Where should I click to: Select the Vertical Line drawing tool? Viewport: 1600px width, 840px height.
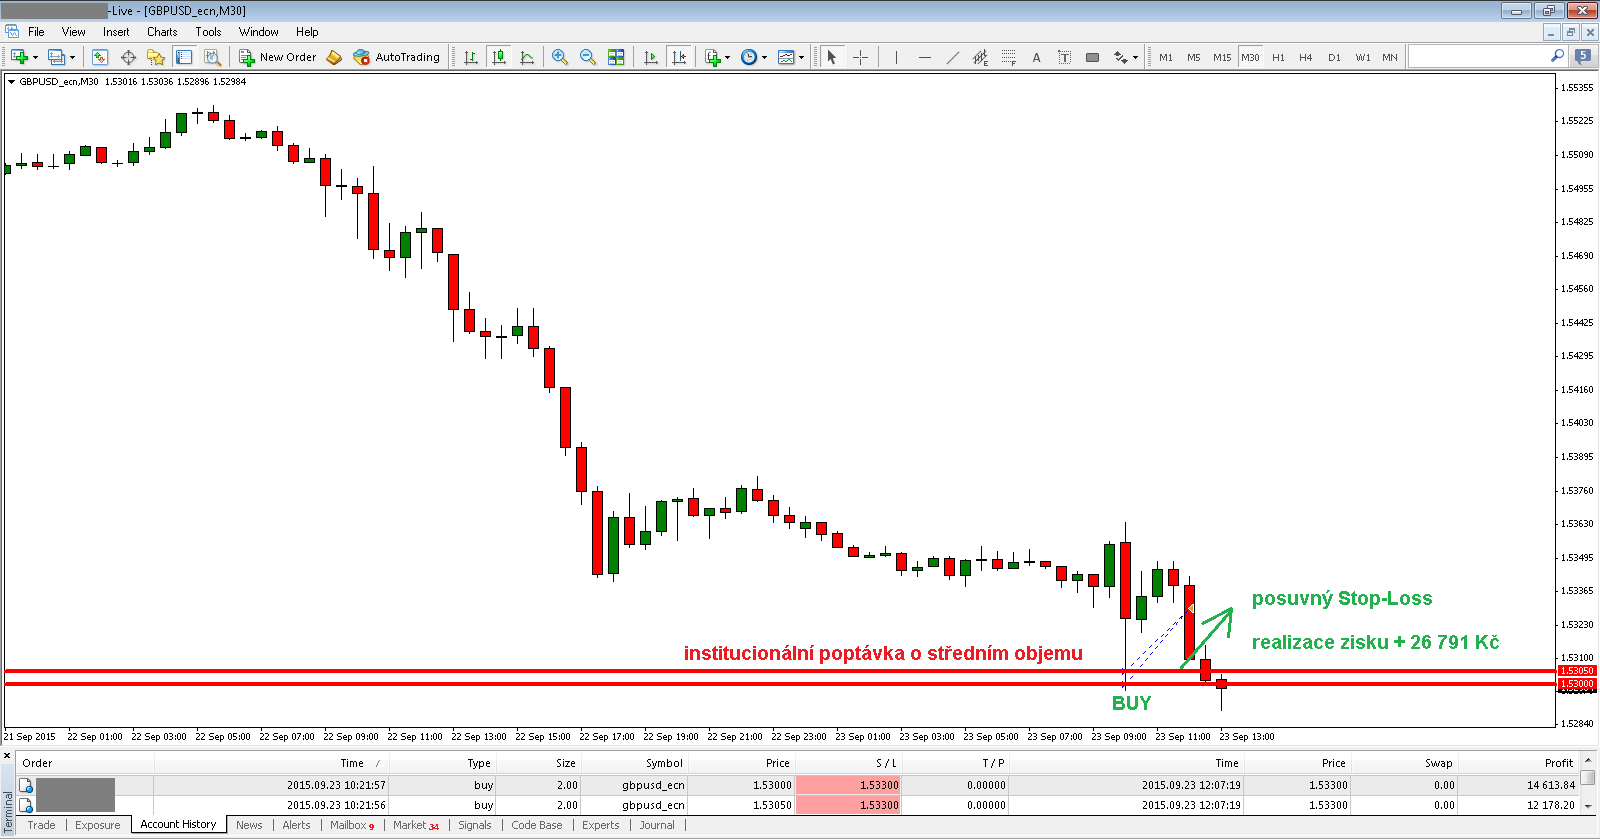tap(896, 57)
